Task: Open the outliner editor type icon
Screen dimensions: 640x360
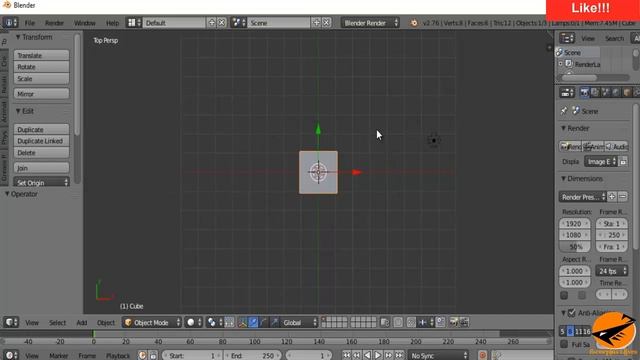Action: coord(567,38)
